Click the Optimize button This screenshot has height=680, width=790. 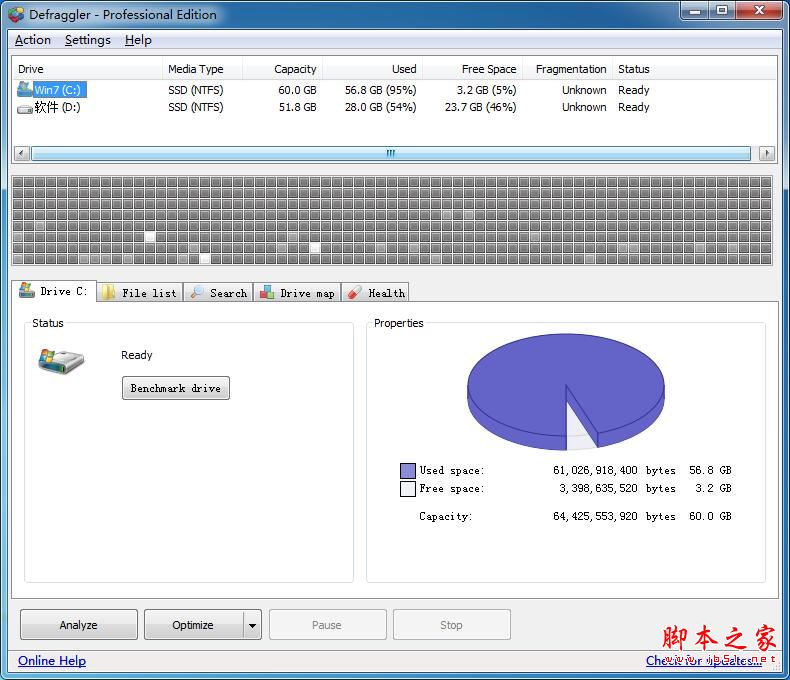coord(193,625)
